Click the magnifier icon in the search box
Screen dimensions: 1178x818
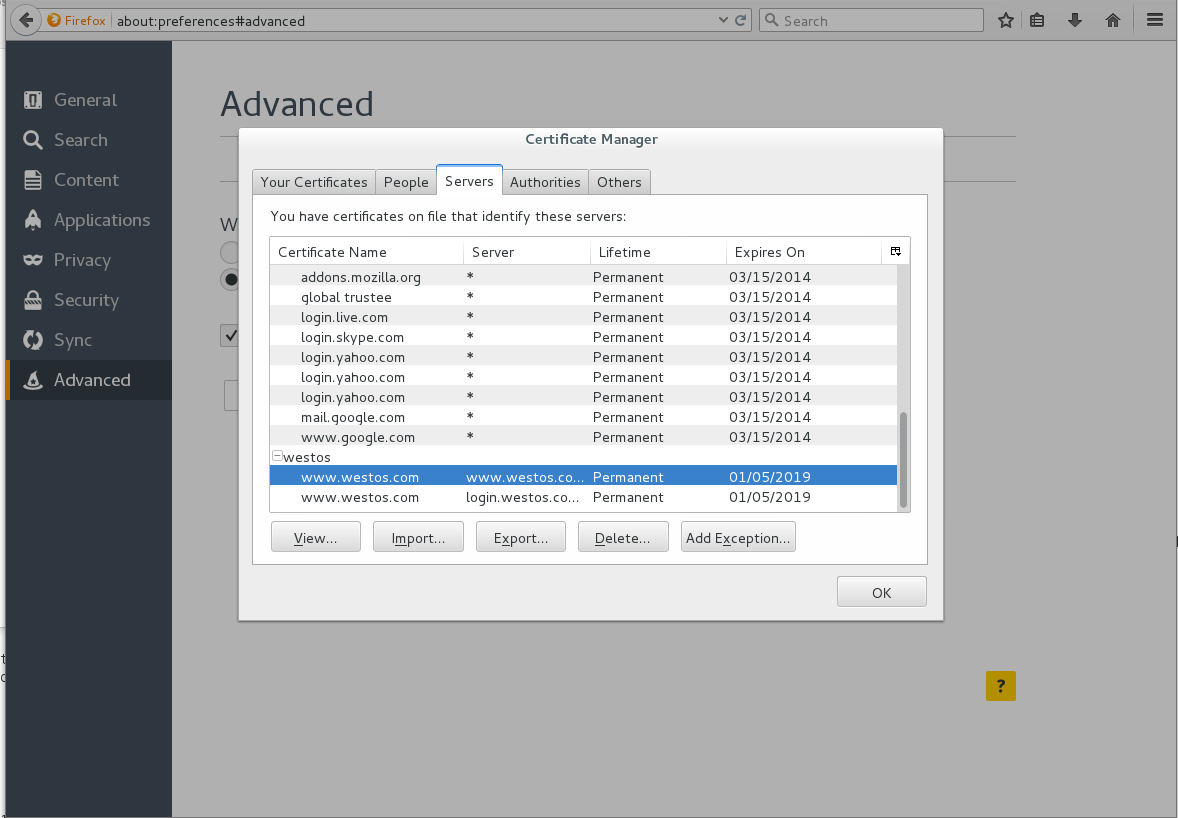point(772,20)
